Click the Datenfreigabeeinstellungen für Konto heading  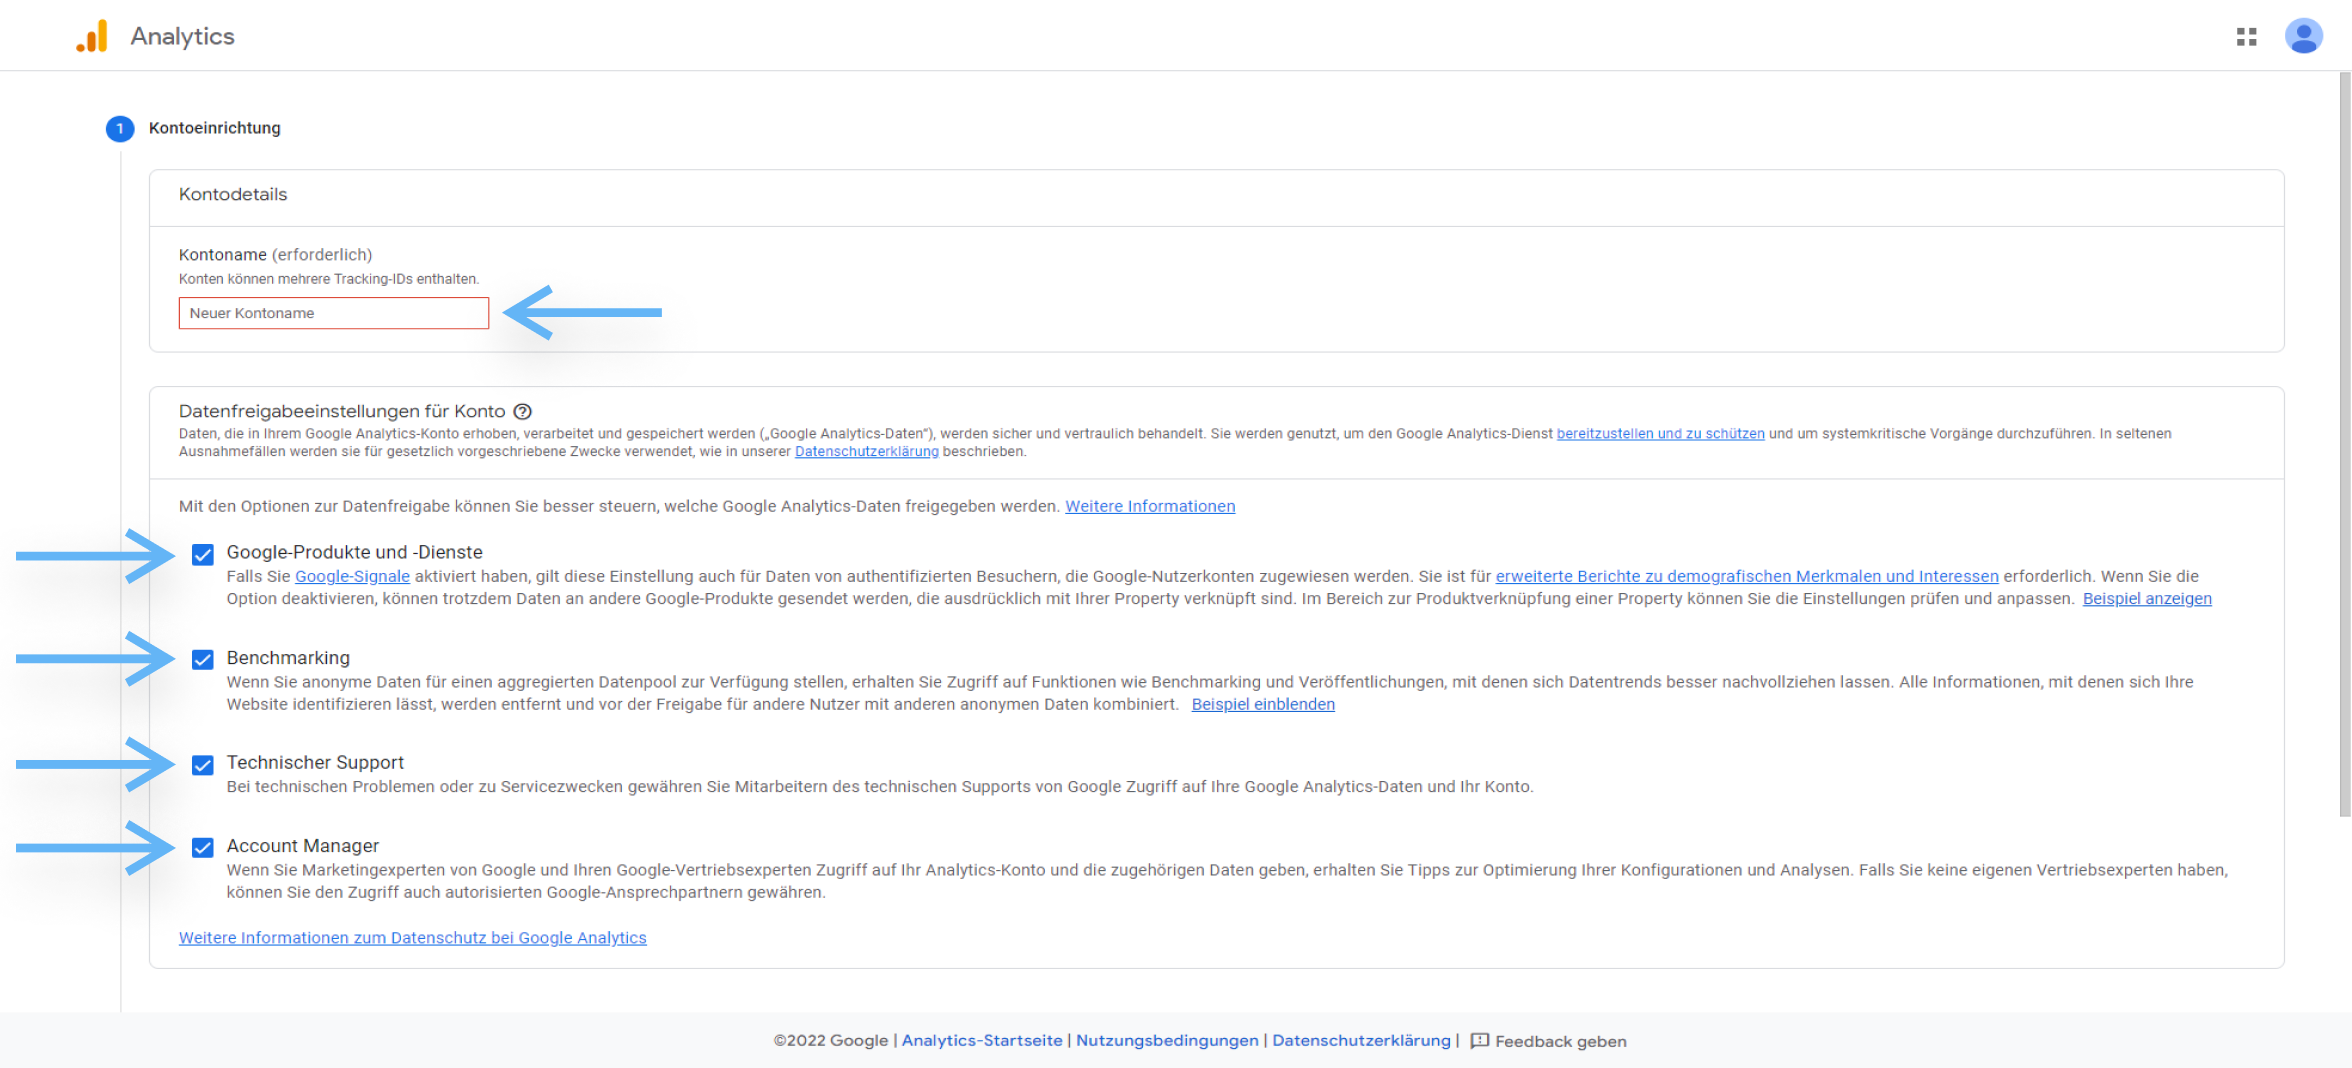[342, 411]
